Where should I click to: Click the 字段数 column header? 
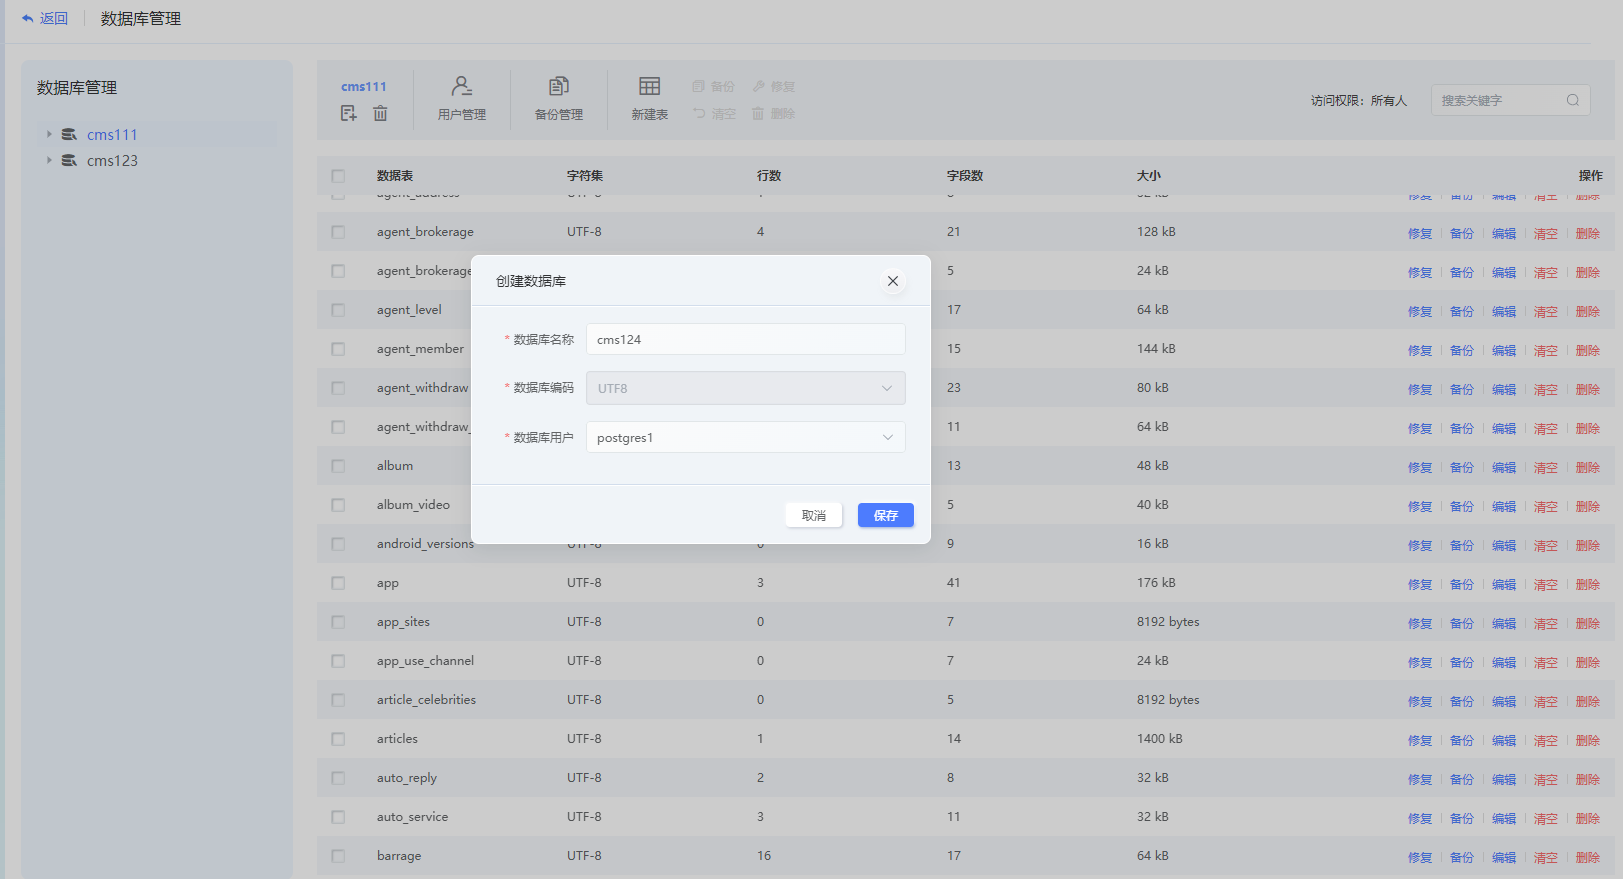[x=965, y=175]
